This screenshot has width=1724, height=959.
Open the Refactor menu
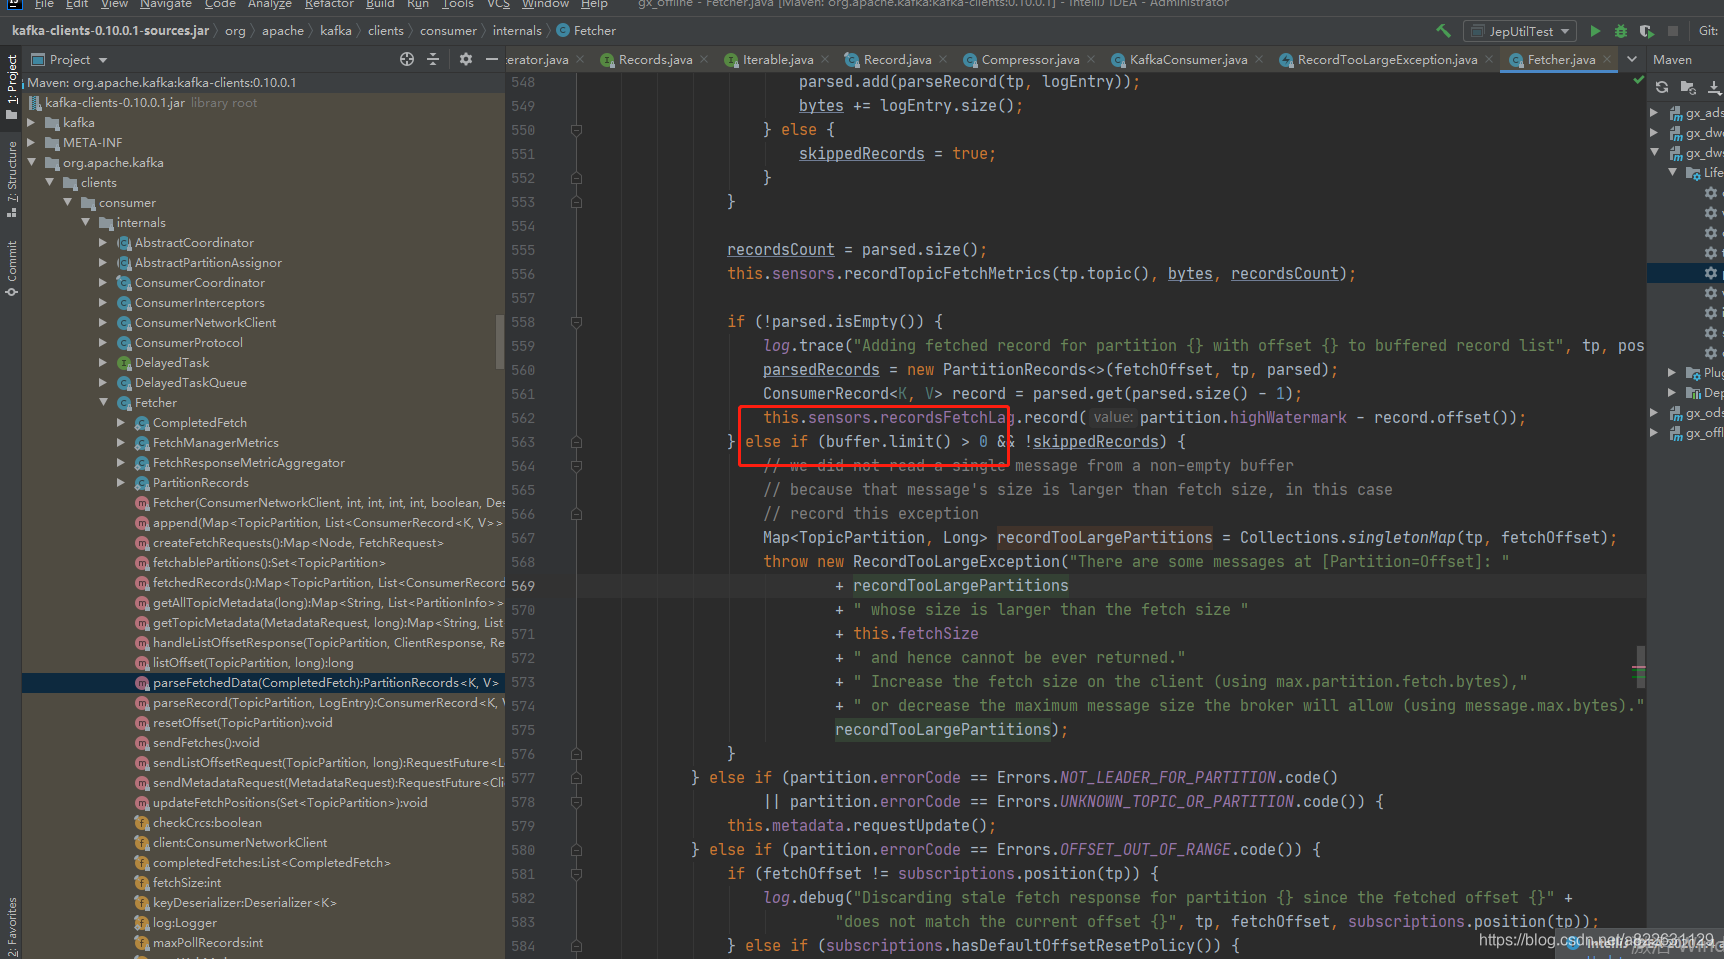(329, 4)
